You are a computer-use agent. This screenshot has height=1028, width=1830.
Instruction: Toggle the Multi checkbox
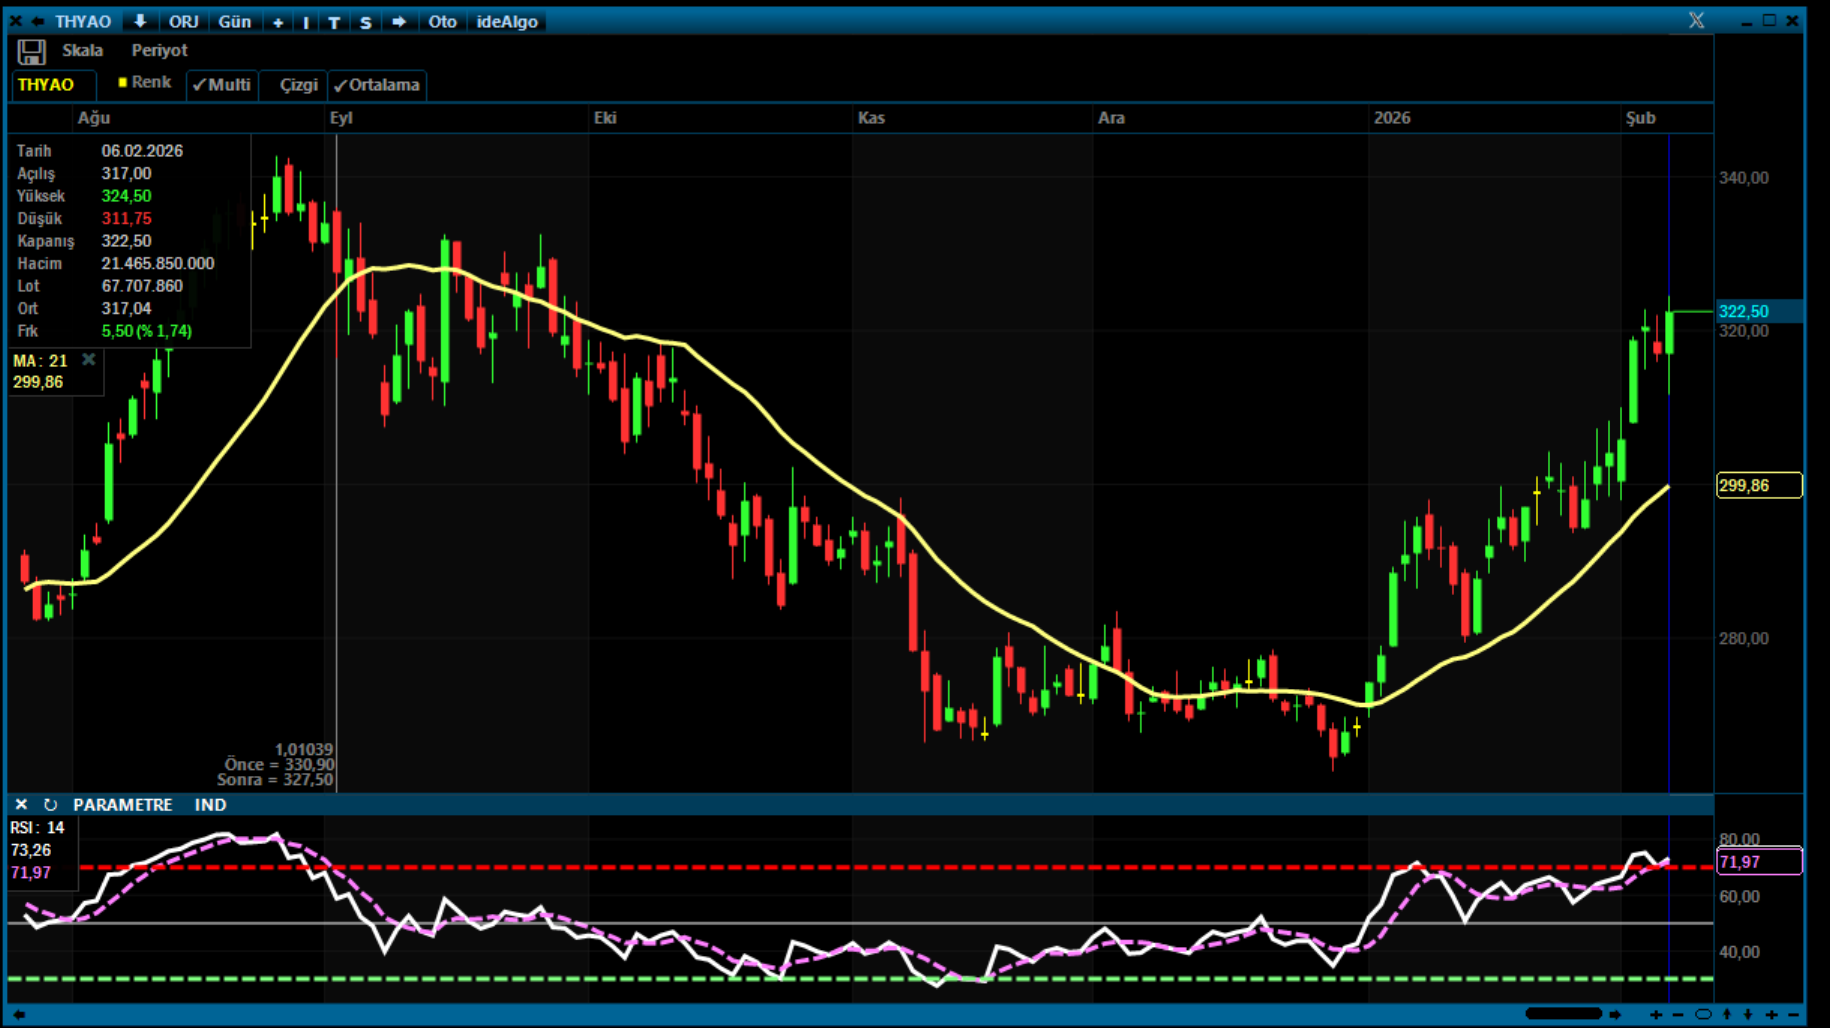tap(222, 85)
